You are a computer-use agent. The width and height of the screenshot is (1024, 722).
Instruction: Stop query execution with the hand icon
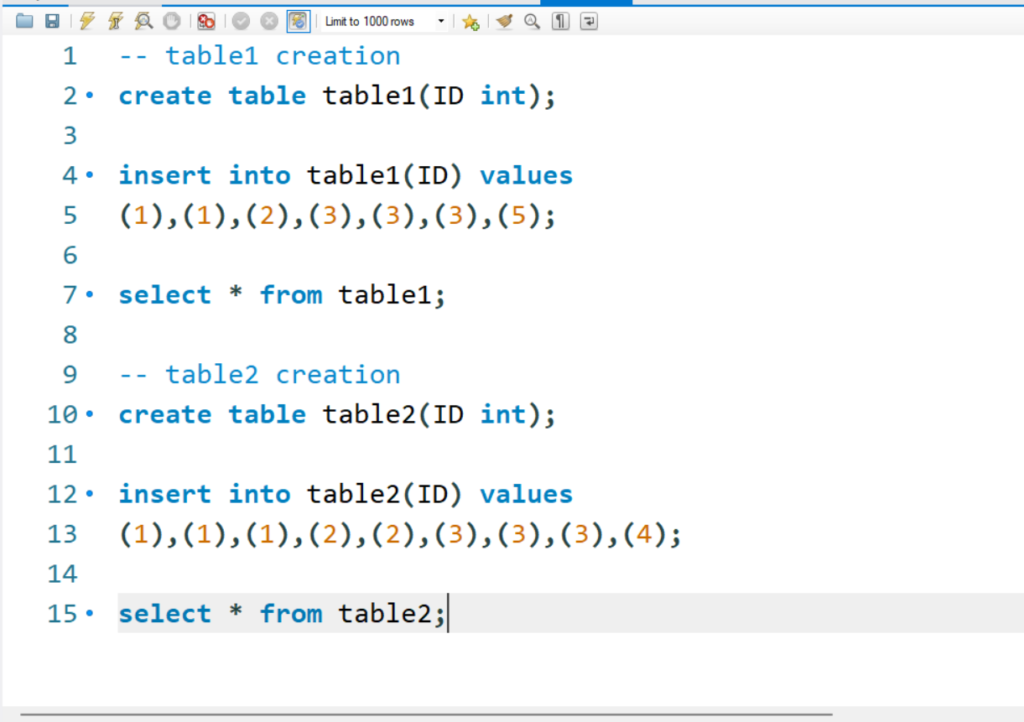tap(172, 21)
